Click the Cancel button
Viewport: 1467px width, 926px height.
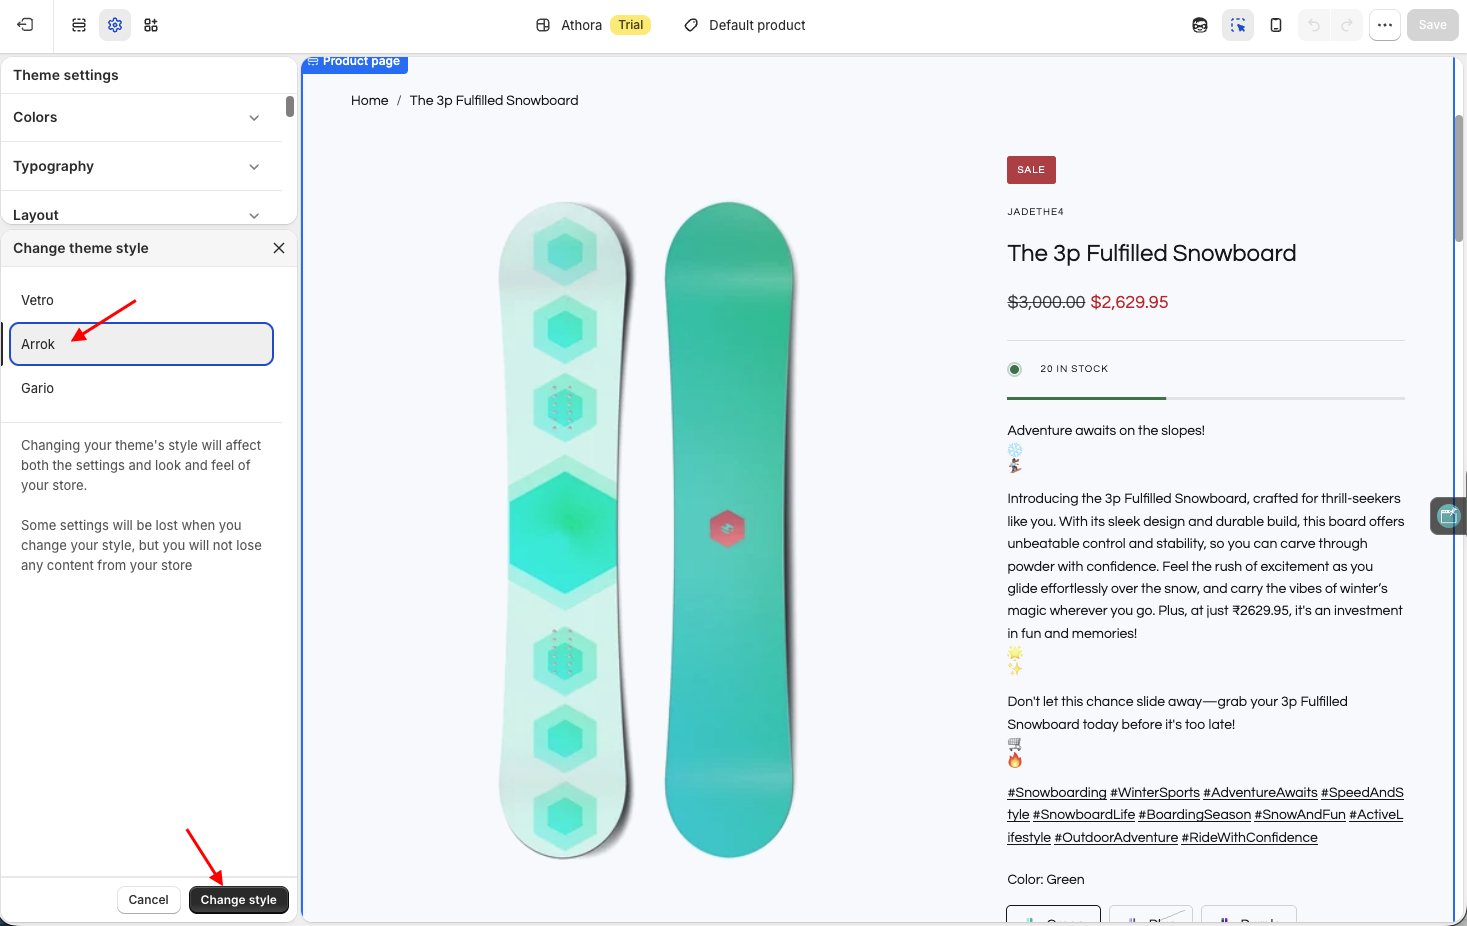[x=149, y=900]
